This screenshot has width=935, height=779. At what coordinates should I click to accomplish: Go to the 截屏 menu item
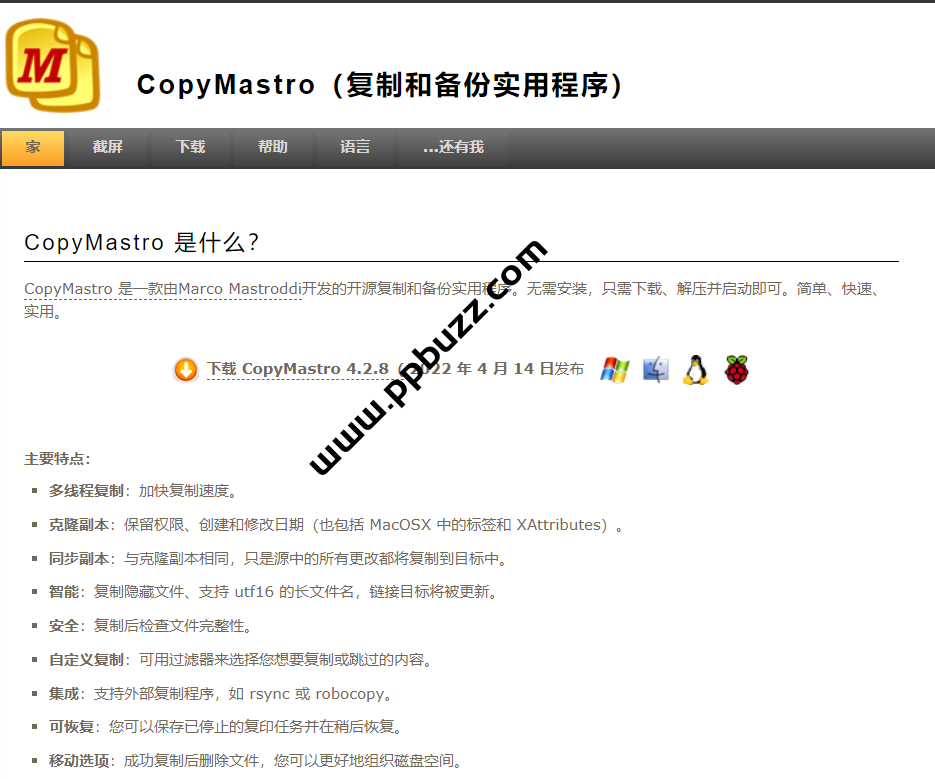[x=107, y=147]
